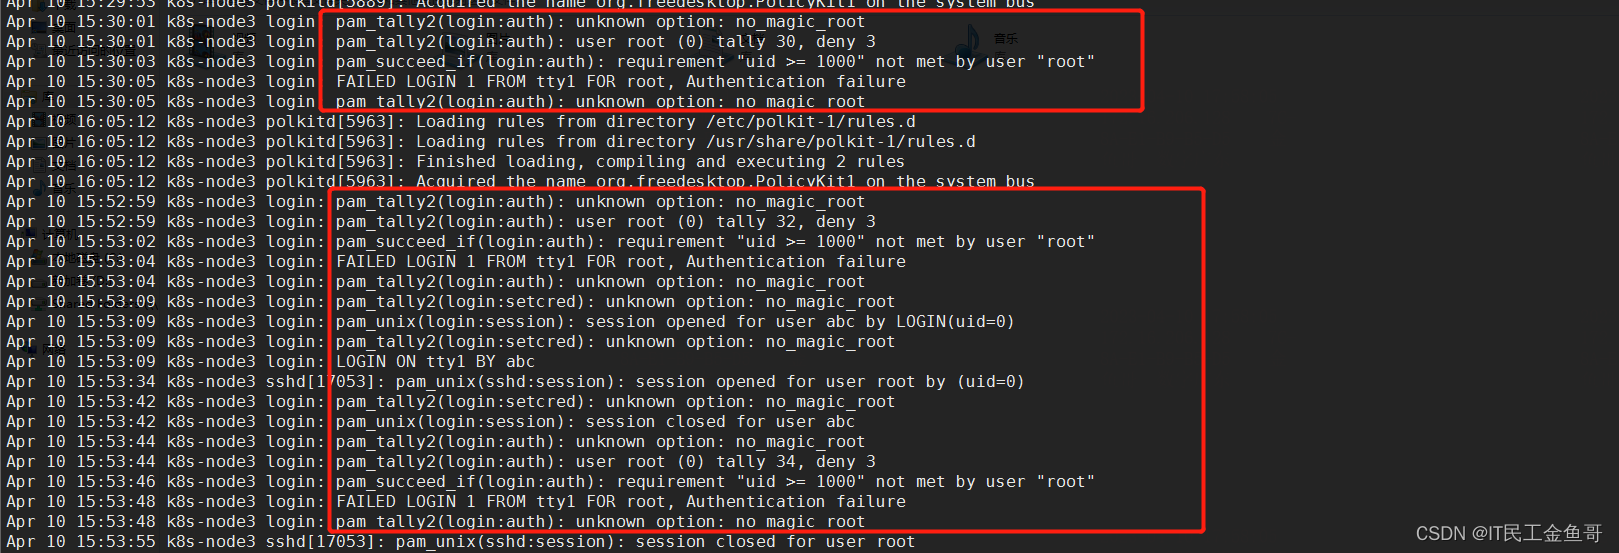Viewport: 1619px width, 553px height.
Task: Click the CSDN @IT民工金鱼哥 watermark
Action: coord(1508,533)
